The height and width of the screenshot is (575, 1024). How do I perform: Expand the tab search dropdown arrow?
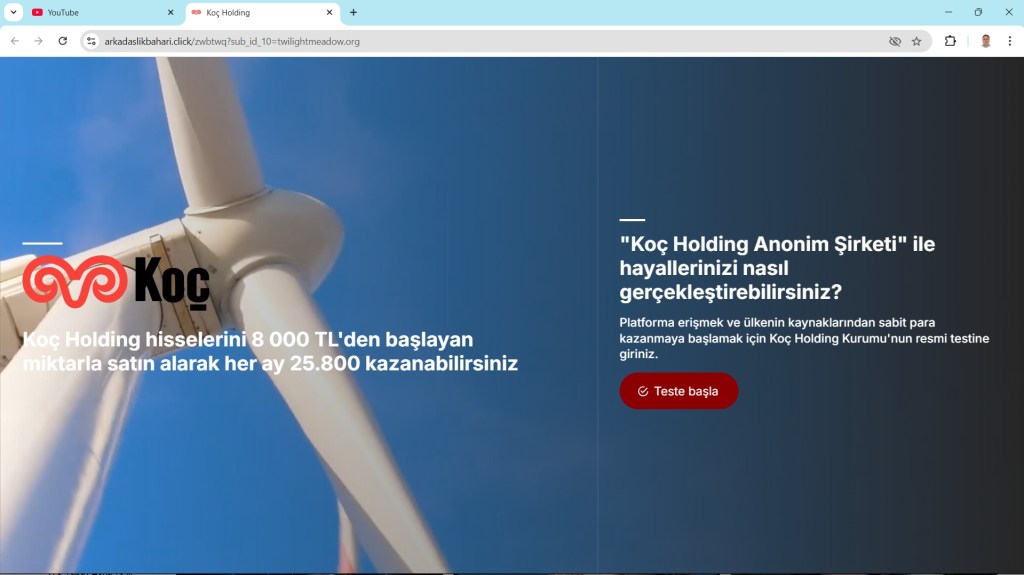(13, 12)
